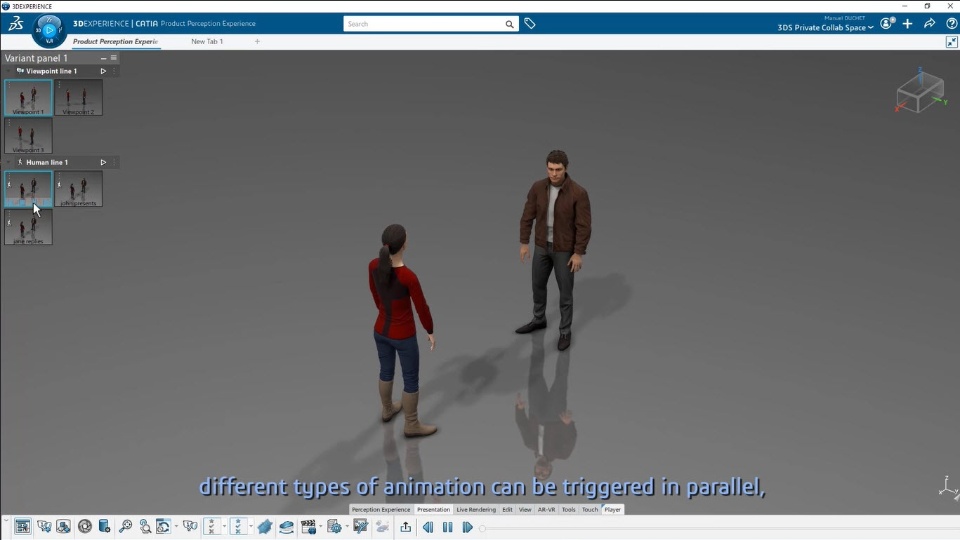Image resolution: width=960 pixels, height=540 pixels.
Task: Click the image with pencil icon in toolbar
Action: (361, 527)
